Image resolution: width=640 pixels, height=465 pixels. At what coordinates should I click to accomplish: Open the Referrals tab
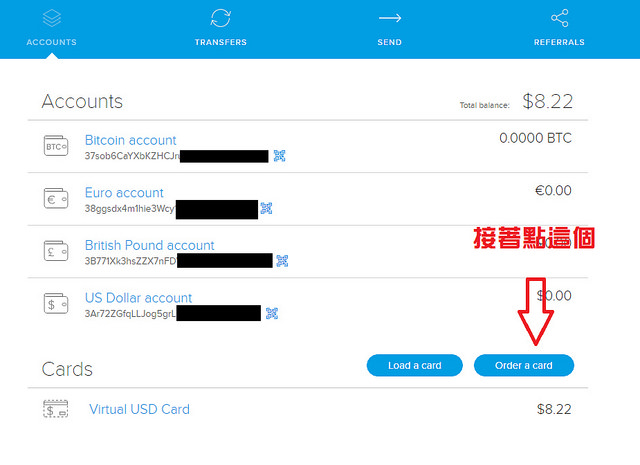[x=559, y=27]
